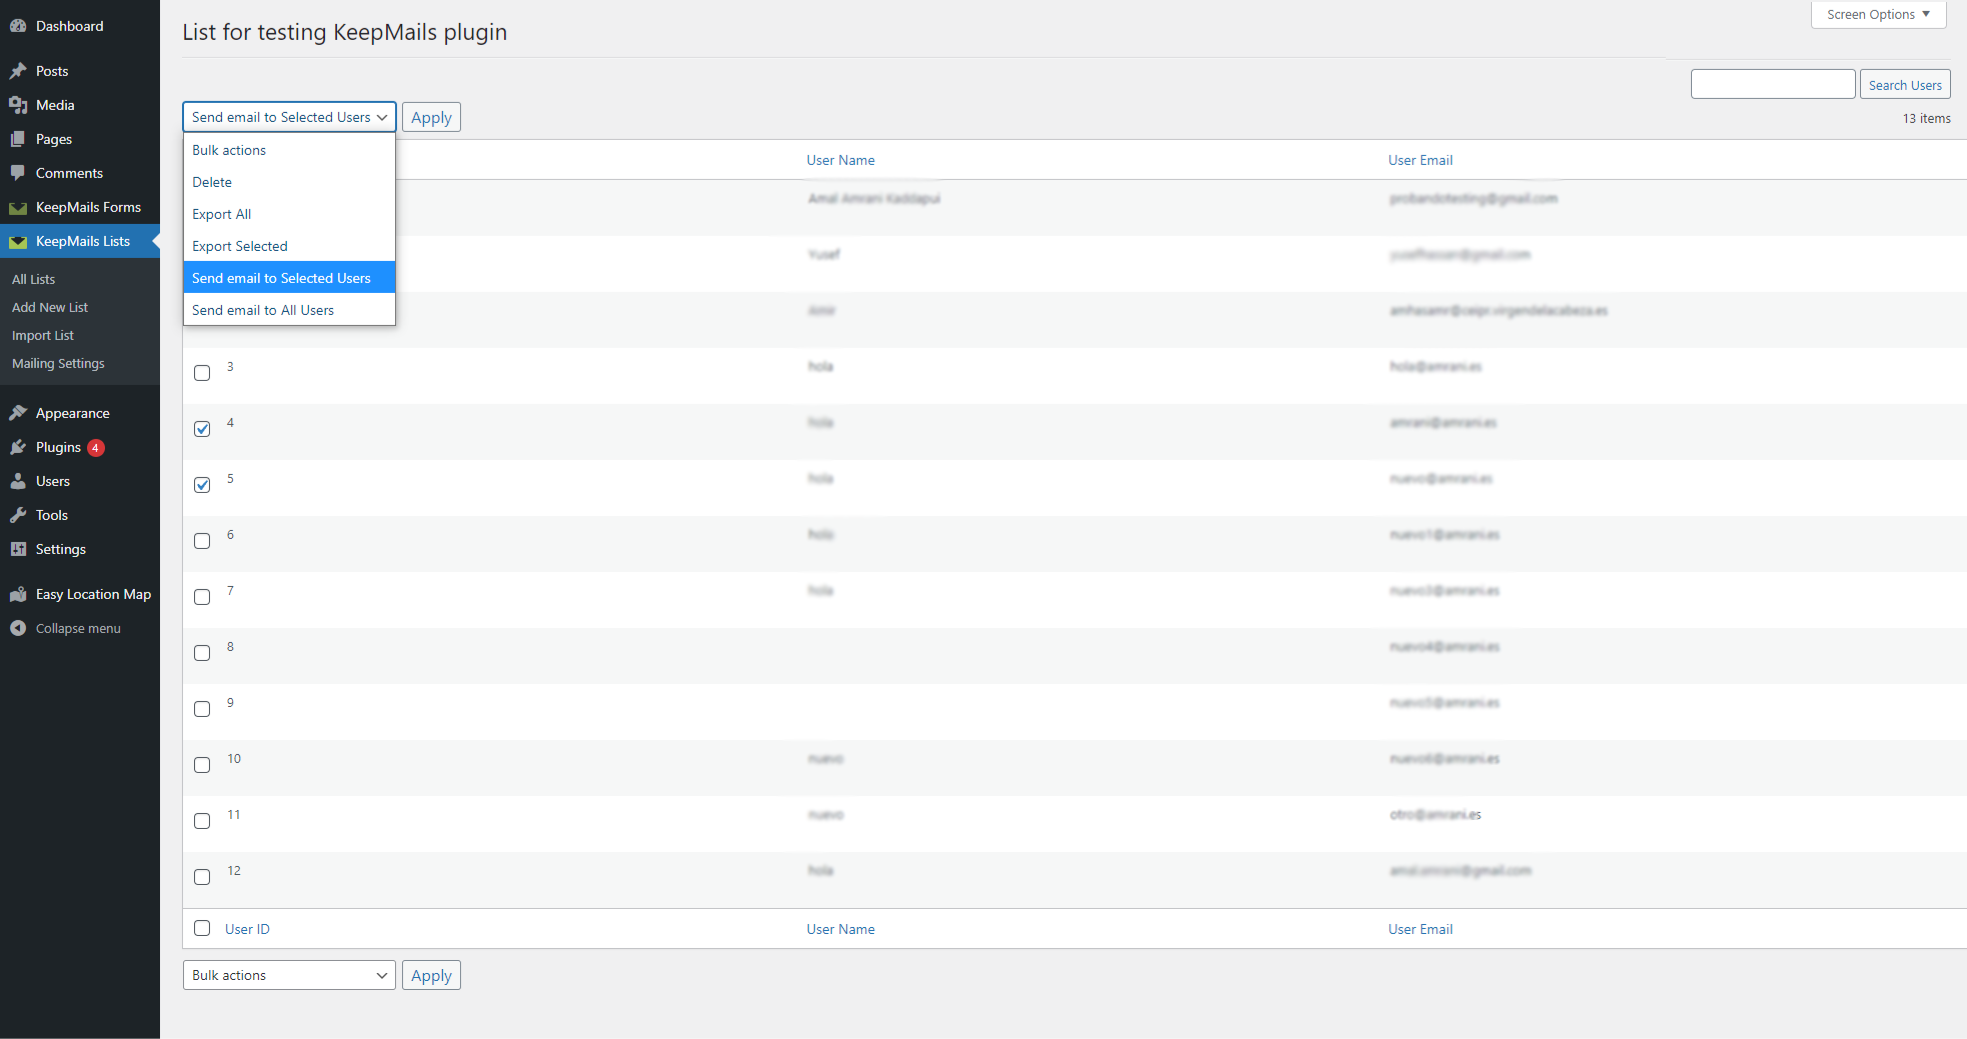Toggle select-all checkbox in table footer
The height and width of the screenshot is (1039, 1967).
(202, 928)
